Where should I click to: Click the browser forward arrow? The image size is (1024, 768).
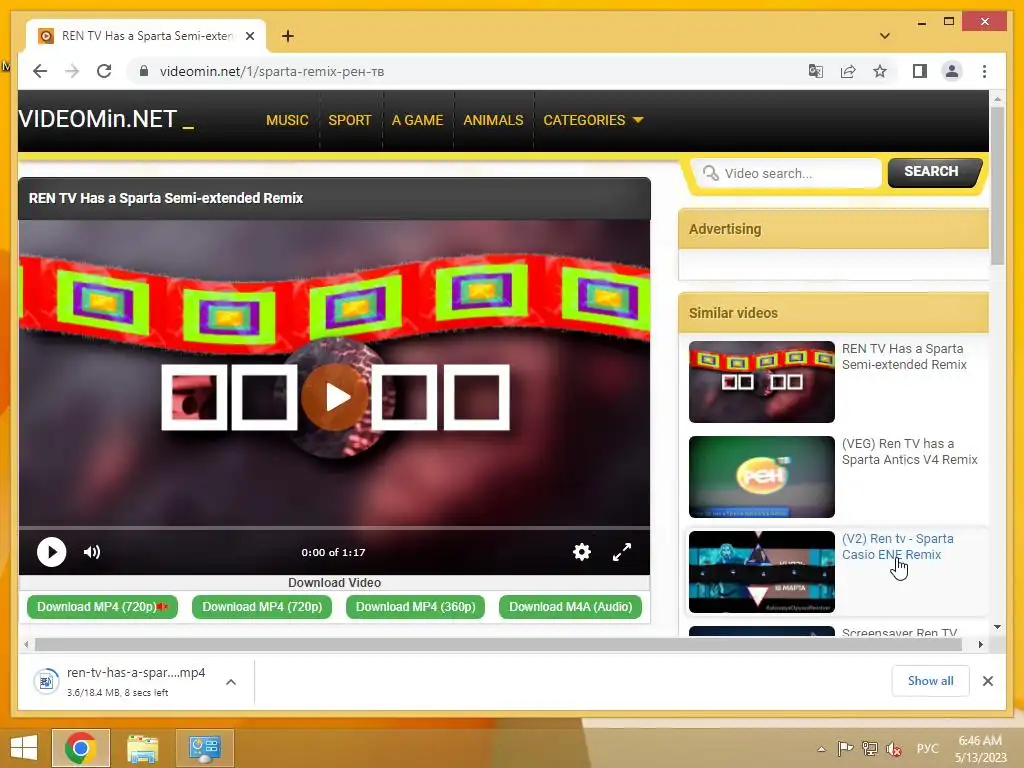coord(72,71)
